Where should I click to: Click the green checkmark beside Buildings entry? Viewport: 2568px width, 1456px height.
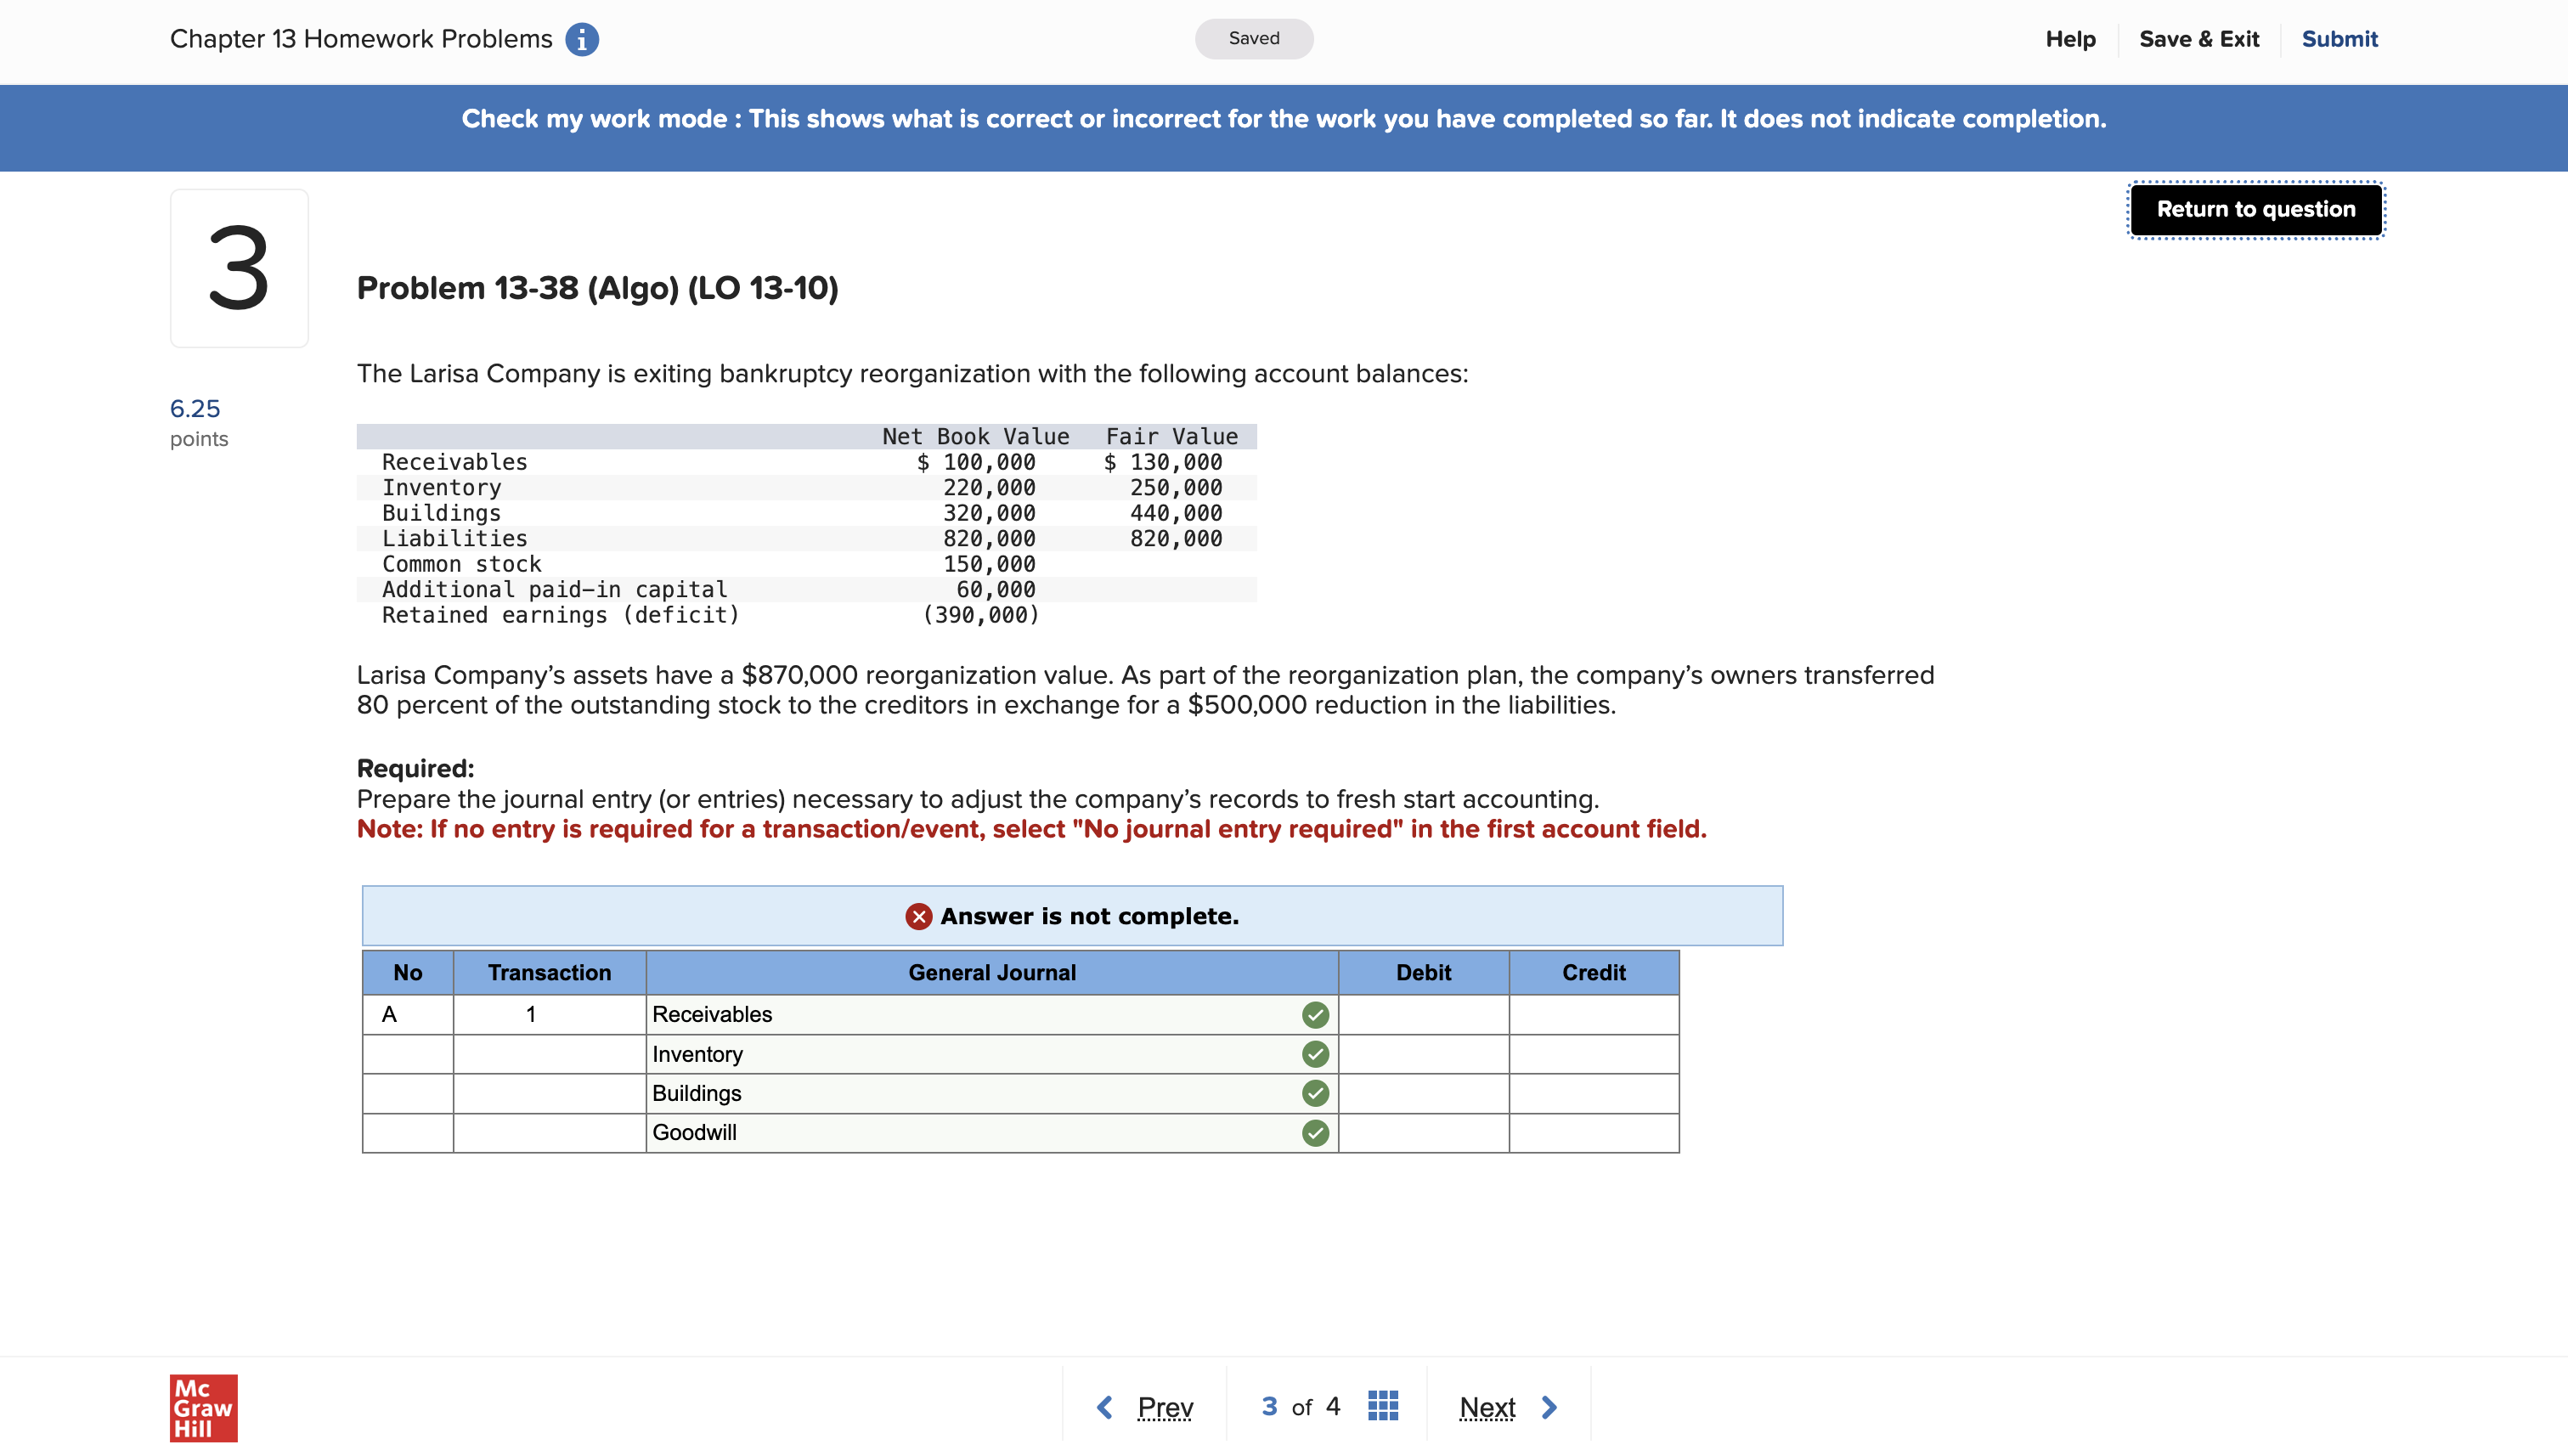[1315, 1093]
